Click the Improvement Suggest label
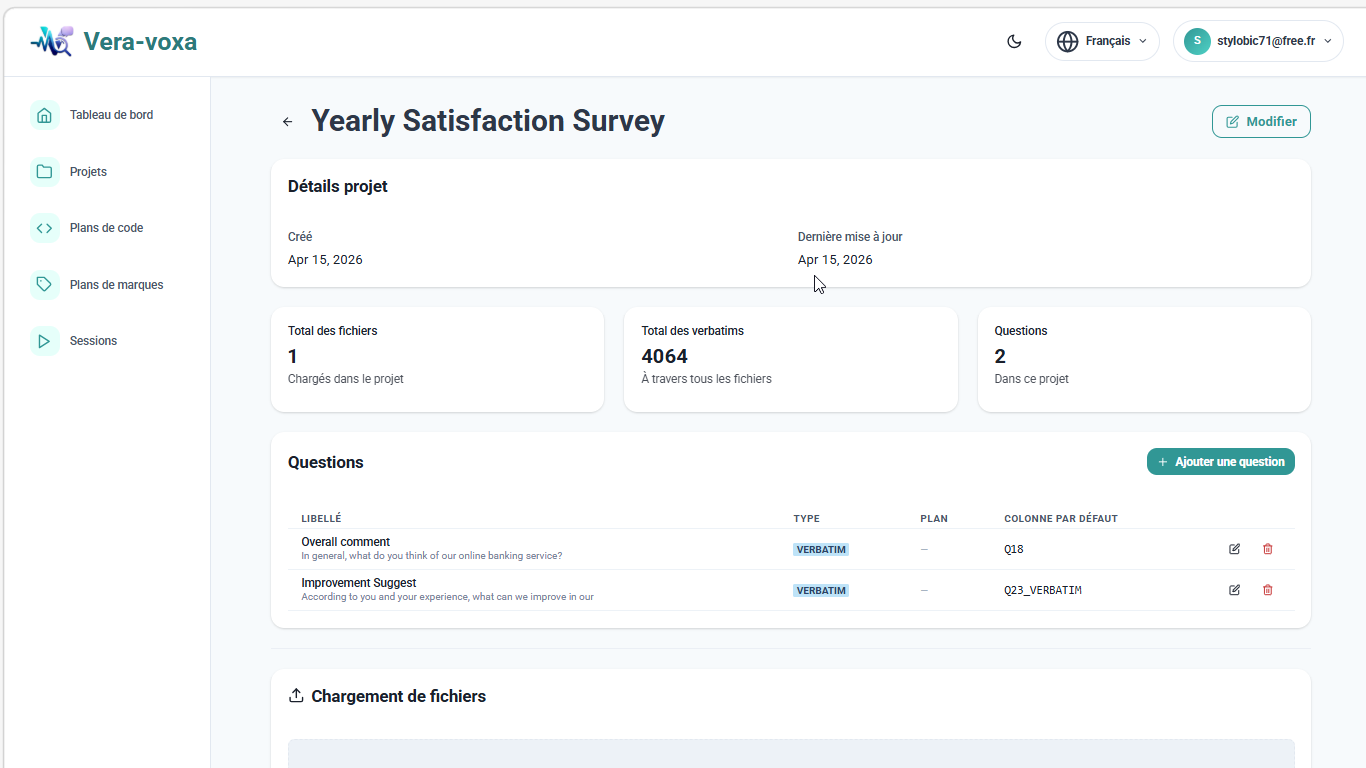Viewport: 1366px width, 768px height. 359,583
